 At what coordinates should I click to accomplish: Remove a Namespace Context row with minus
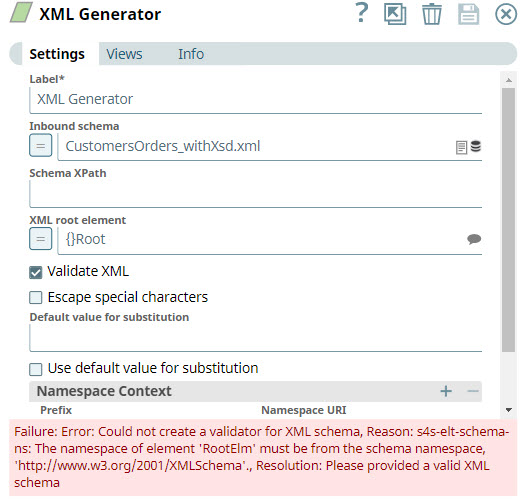[x=473, y=391]
